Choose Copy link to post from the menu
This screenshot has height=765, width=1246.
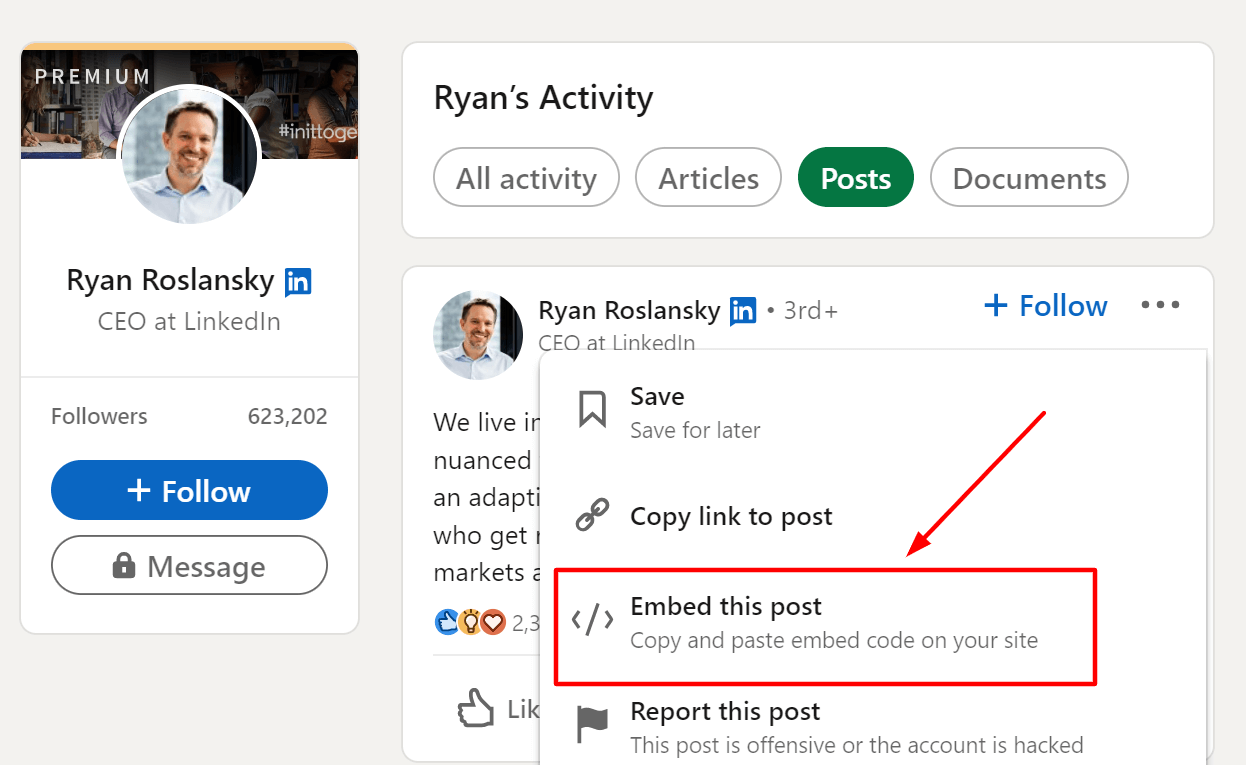pyautogui.click(x=731, y=516)
